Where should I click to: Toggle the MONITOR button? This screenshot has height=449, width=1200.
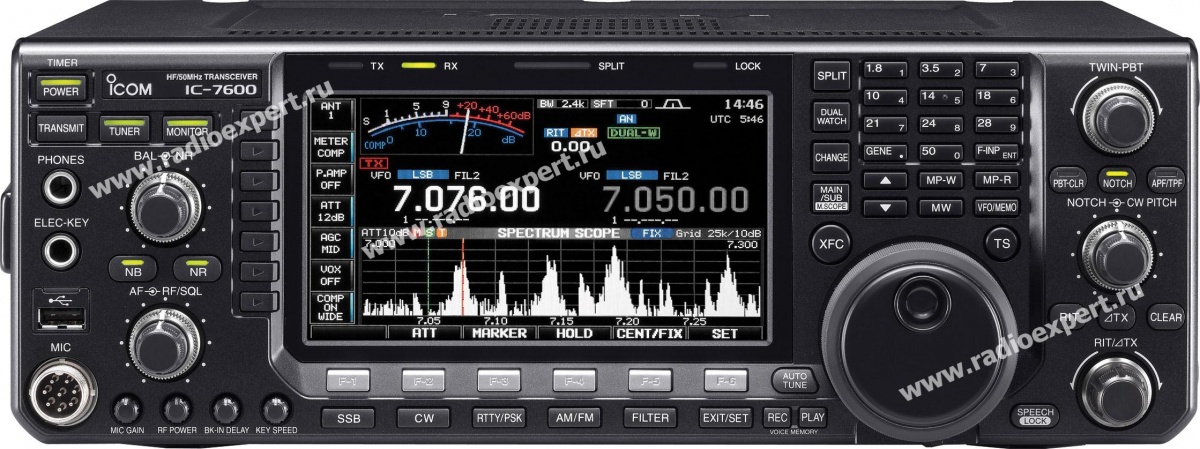(x=187, y=128)
